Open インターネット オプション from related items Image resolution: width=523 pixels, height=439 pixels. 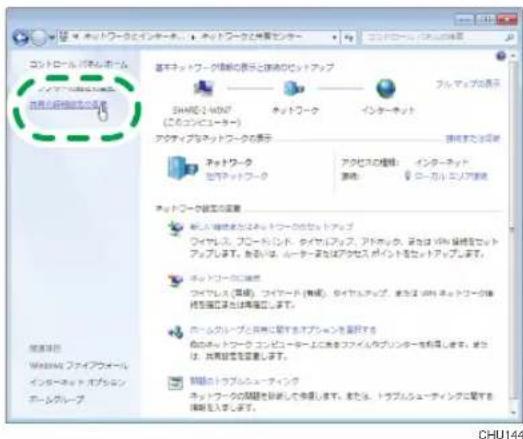78,382
